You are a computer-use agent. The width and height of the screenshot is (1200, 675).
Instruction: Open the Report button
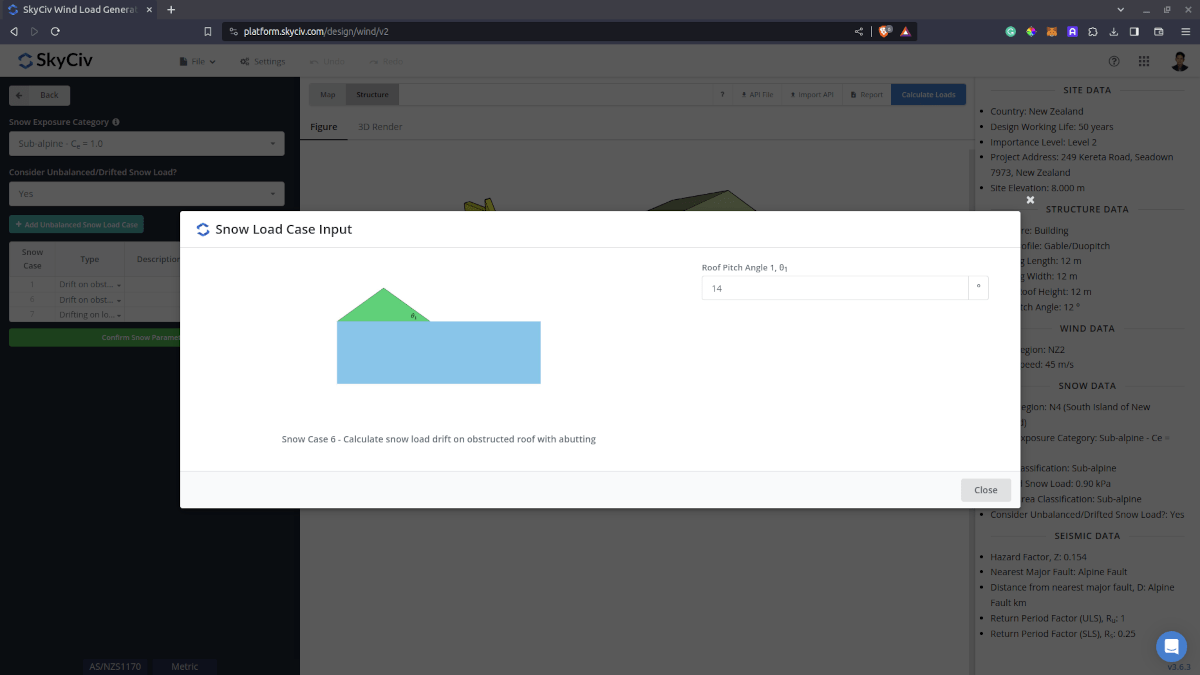pos(866,94)
